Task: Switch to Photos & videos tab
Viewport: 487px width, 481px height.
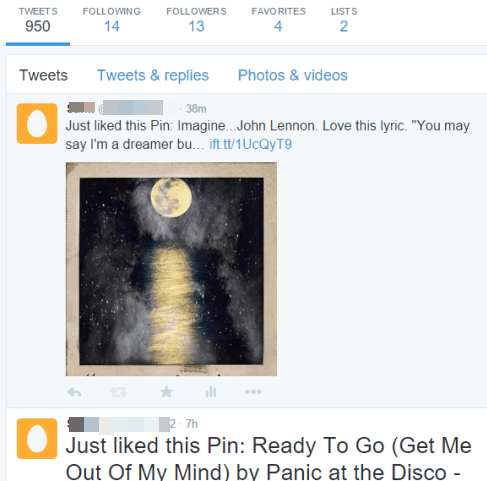Action: [x=293, y=75]
